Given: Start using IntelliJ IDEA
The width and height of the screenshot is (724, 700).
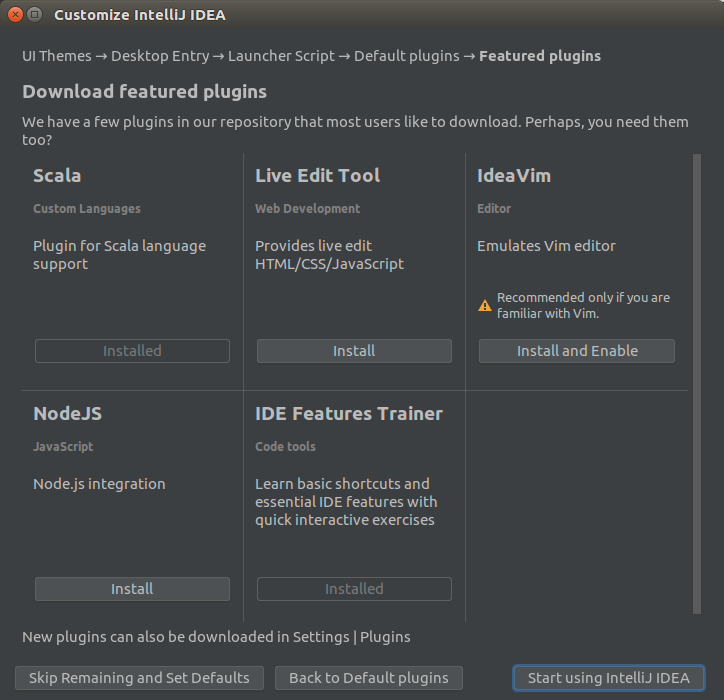Looking at the screenshot, I should tap(609, 678).
